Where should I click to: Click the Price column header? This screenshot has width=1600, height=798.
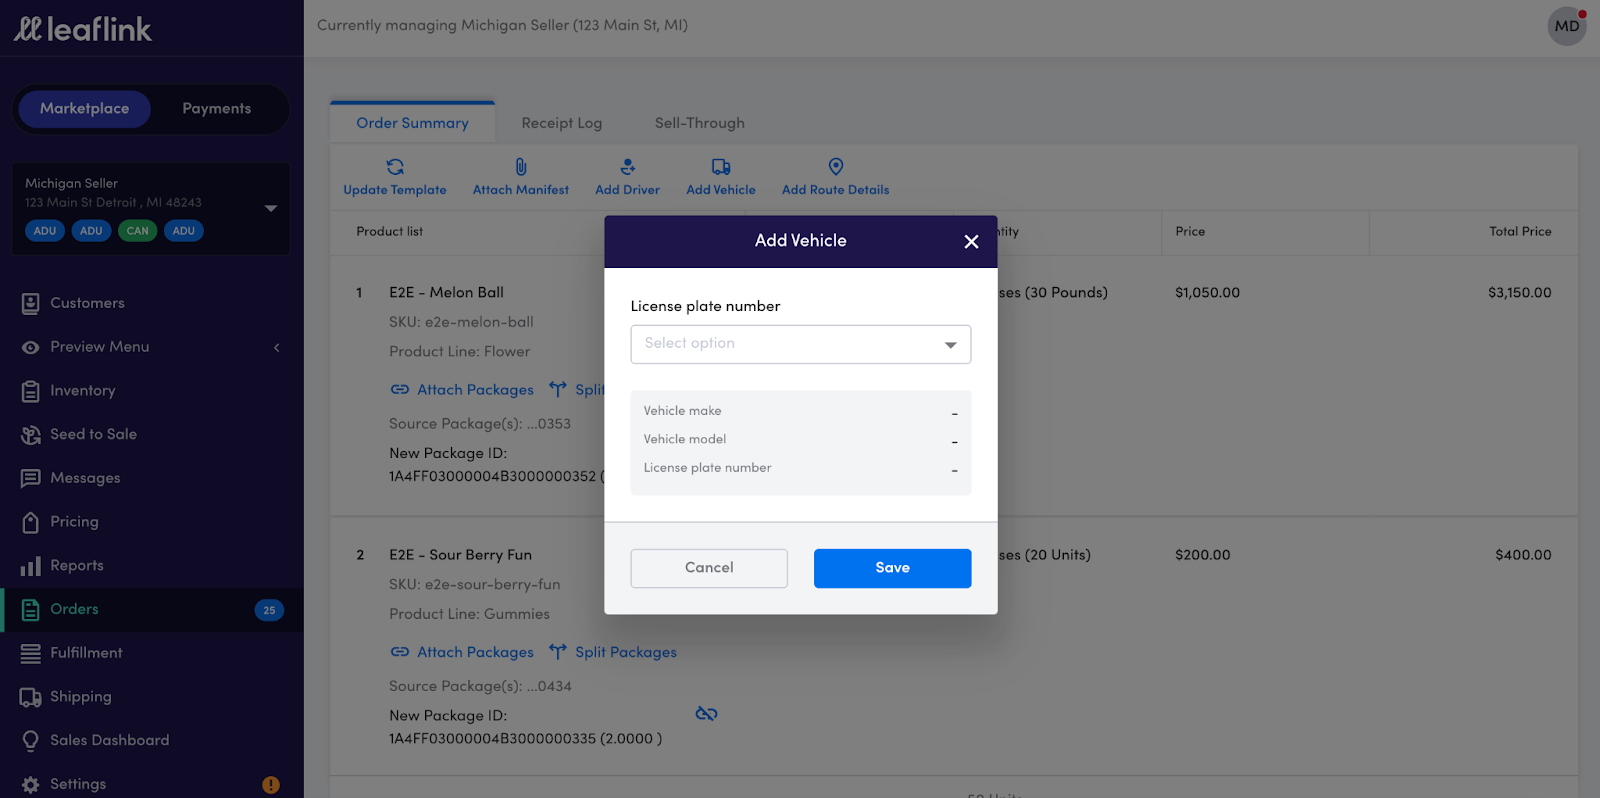[1190, 232]
